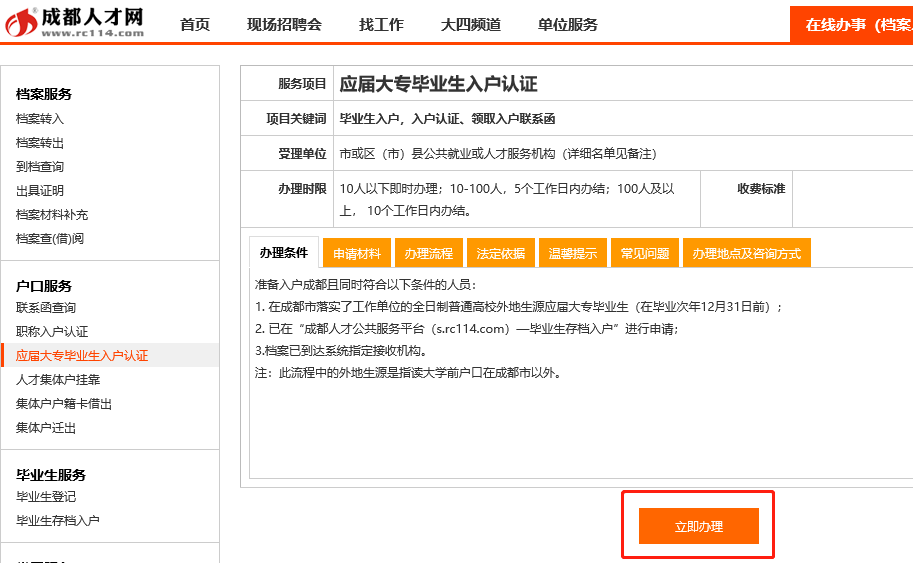Open 人才集体户挂靠 in the sidebar
The height and width of the screenshot is (563, 913).
tap(58, 380)
